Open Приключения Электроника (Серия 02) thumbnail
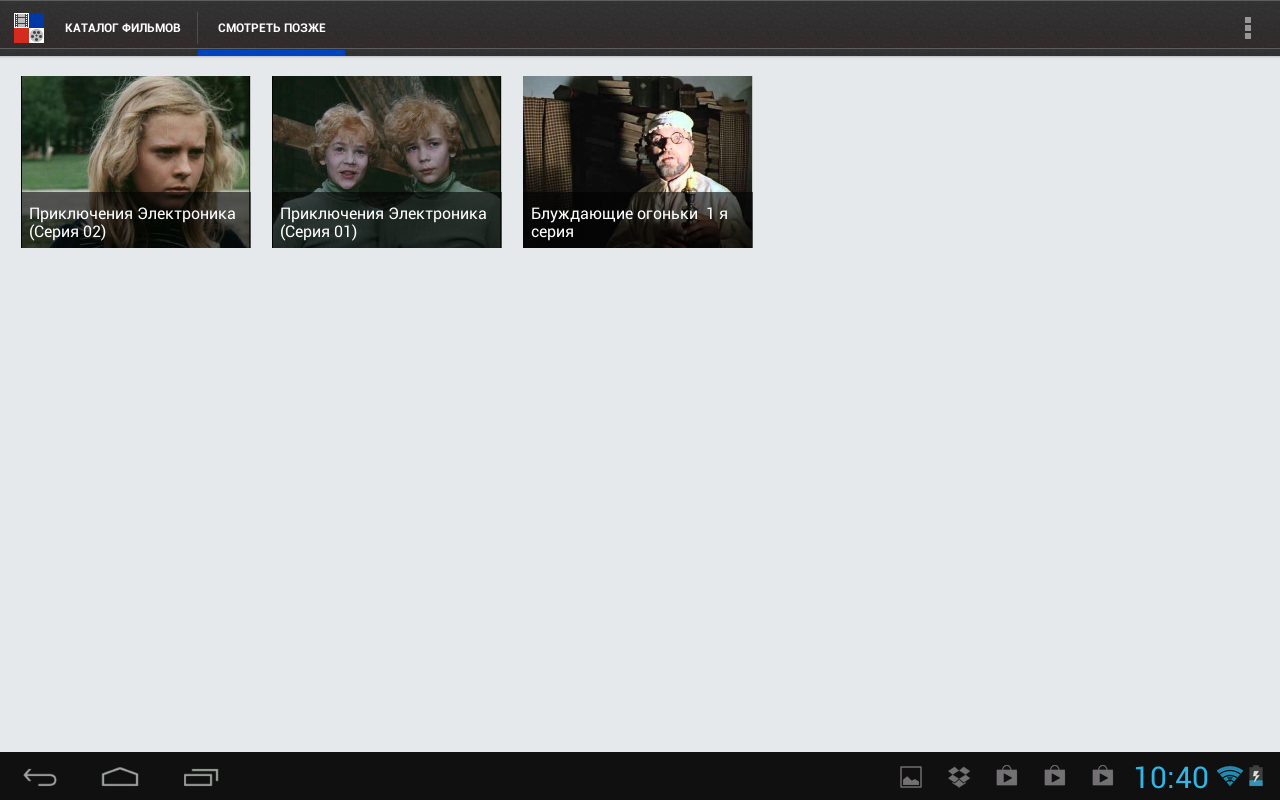 coord(136,162)
